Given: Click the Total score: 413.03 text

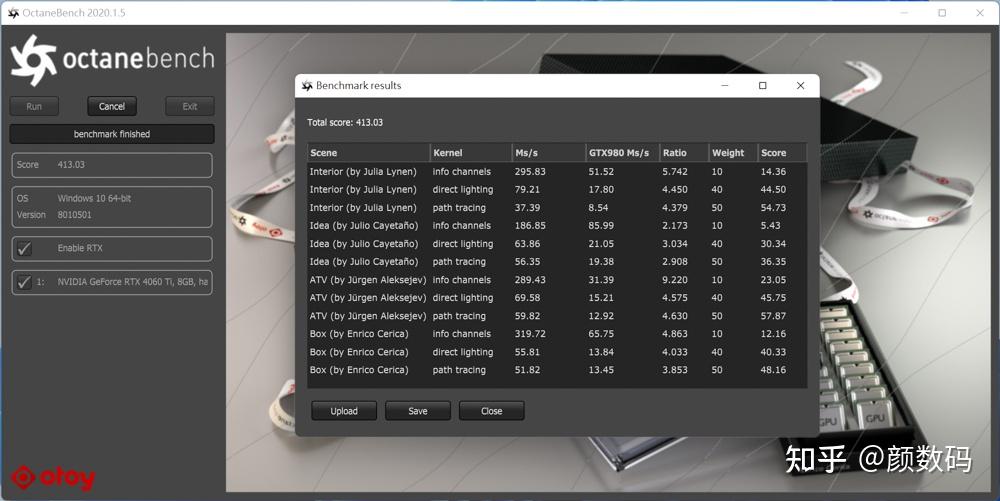Looking at the screenshot, I should tap(345, 122).
